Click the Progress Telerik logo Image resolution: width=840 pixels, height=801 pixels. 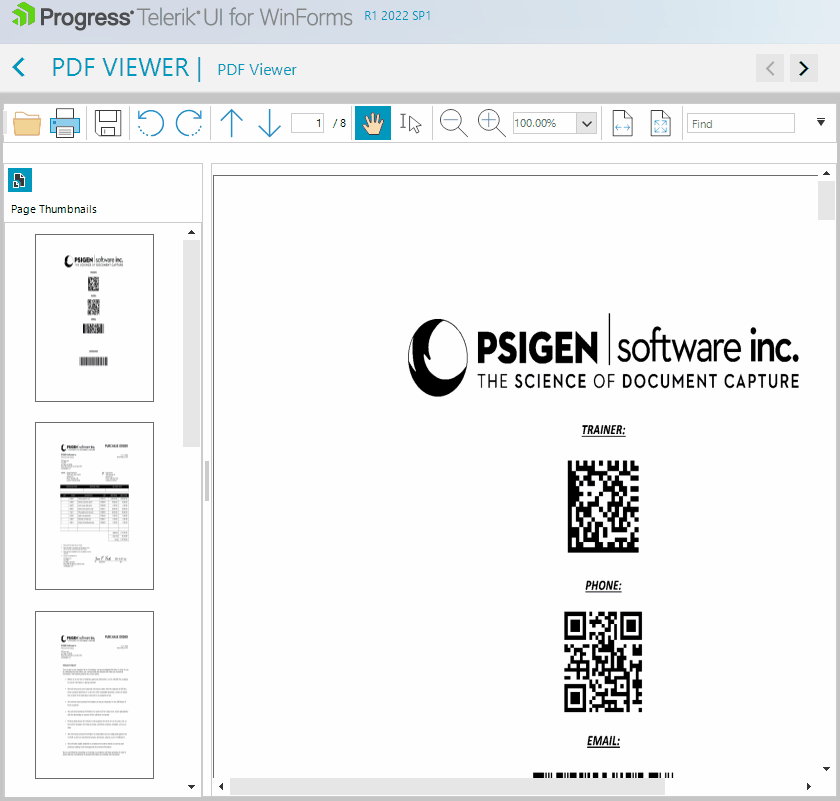tap(182, 17)
